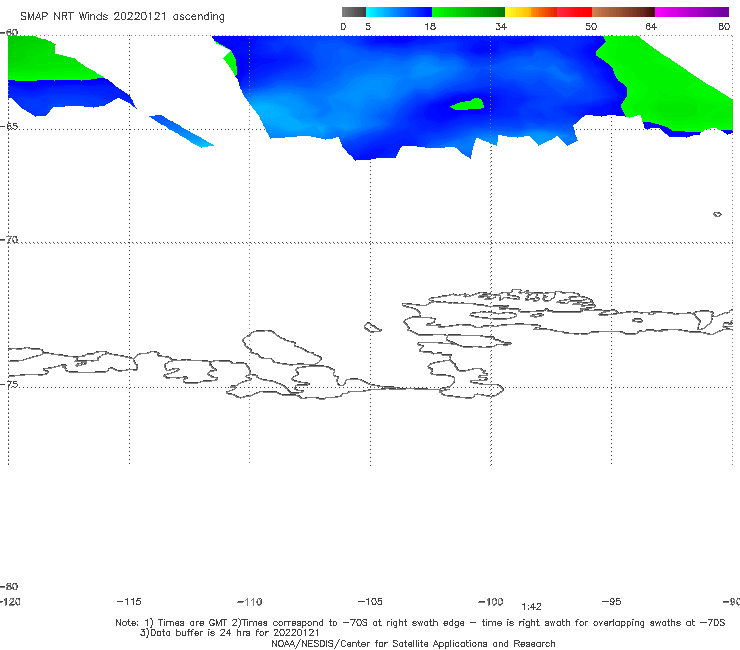740x650 pixels.
Task: Click the NOAA/NESDIS credit line
Action: 413,643
